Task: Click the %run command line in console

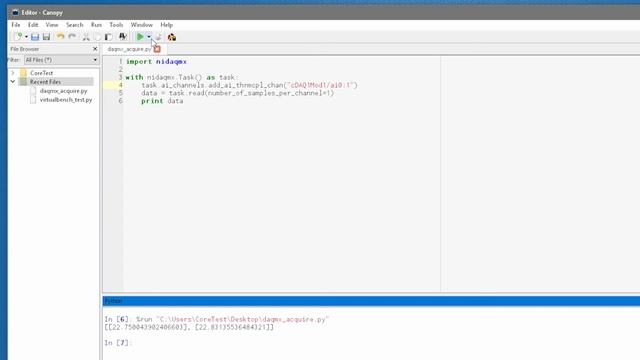Action: 216,319
